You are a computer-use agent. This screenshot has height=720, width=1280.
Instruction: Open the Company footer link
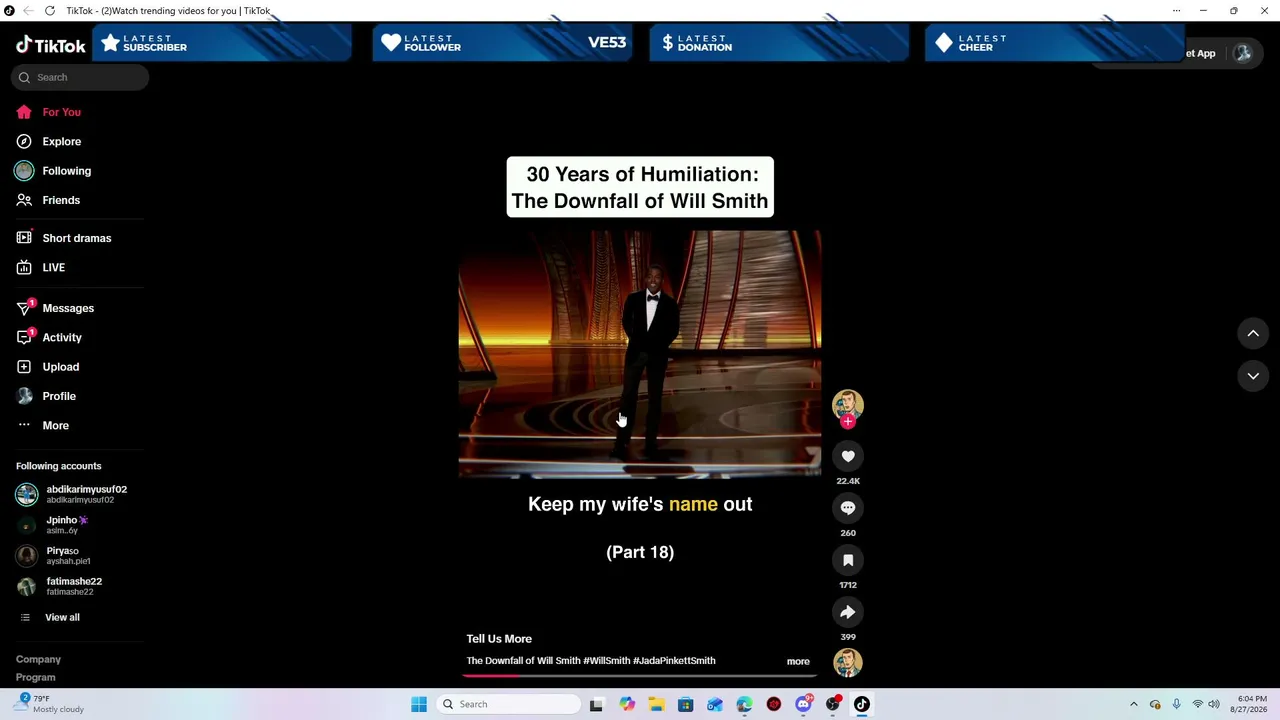point(38,659)
